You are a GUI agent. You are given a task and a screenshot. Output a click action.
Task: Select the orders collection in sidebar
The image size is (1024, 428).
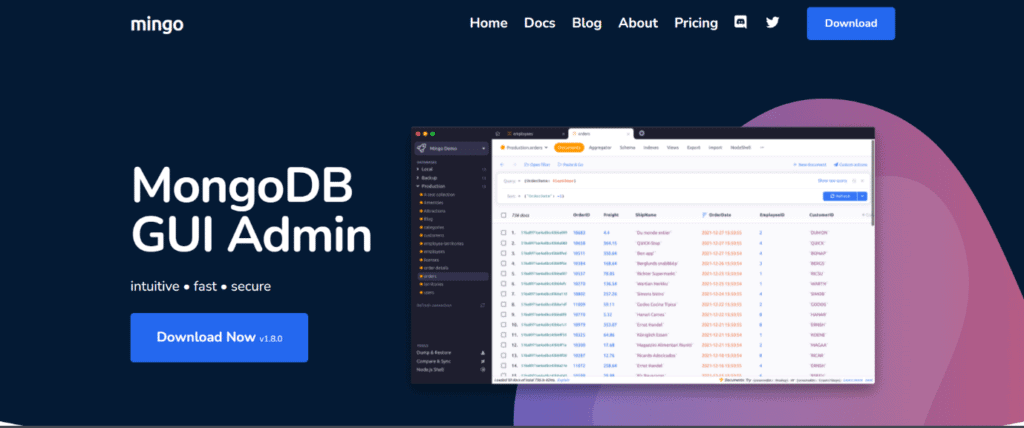[432, 276]
